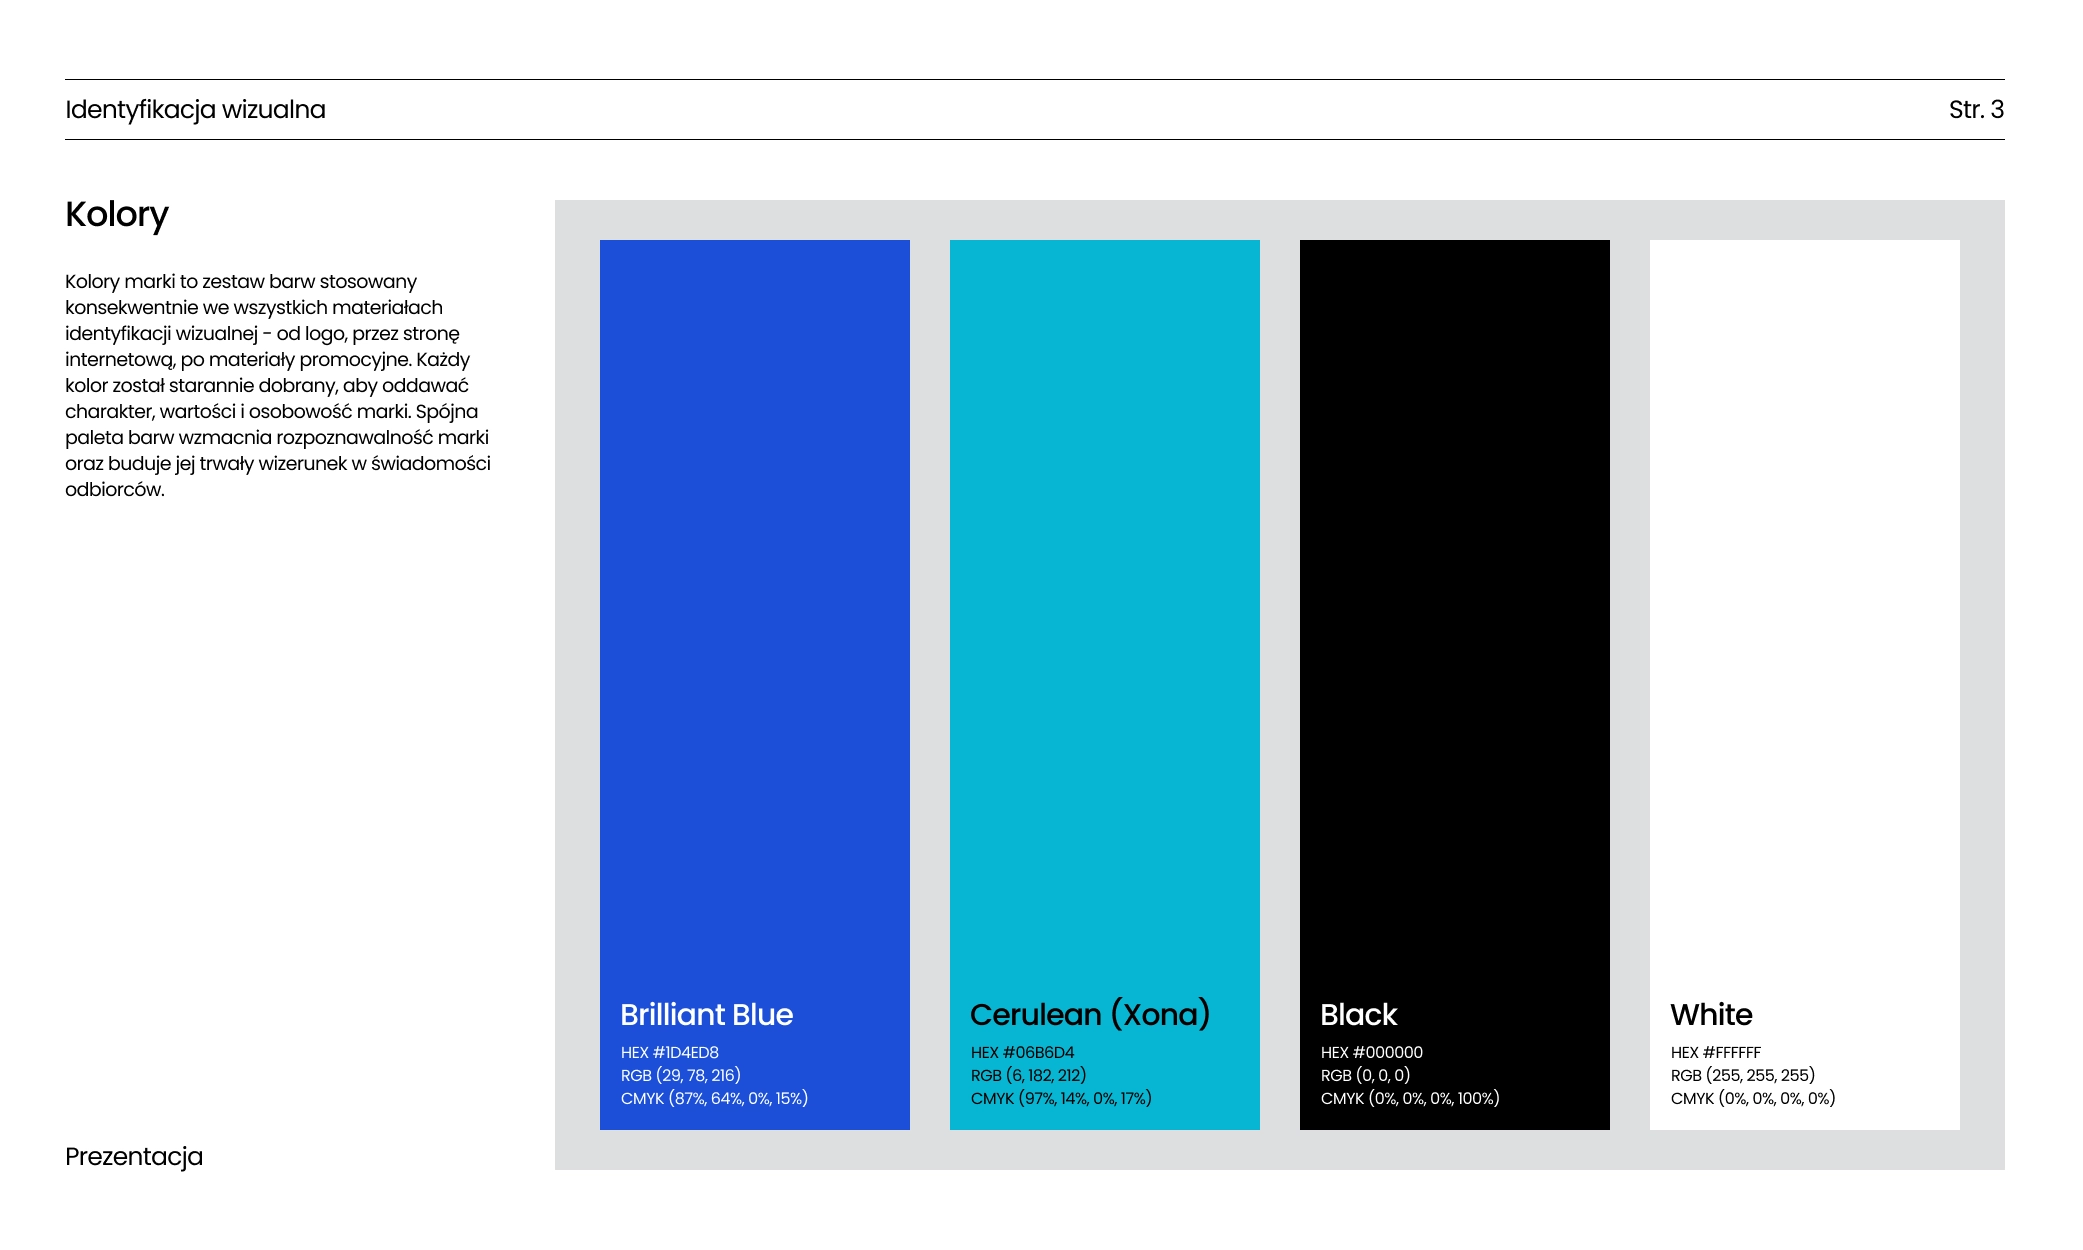This screenshot has height=1250, width=2083.
Task: Click the Cerulean (Xona) color swatch
Action: 1104,600
